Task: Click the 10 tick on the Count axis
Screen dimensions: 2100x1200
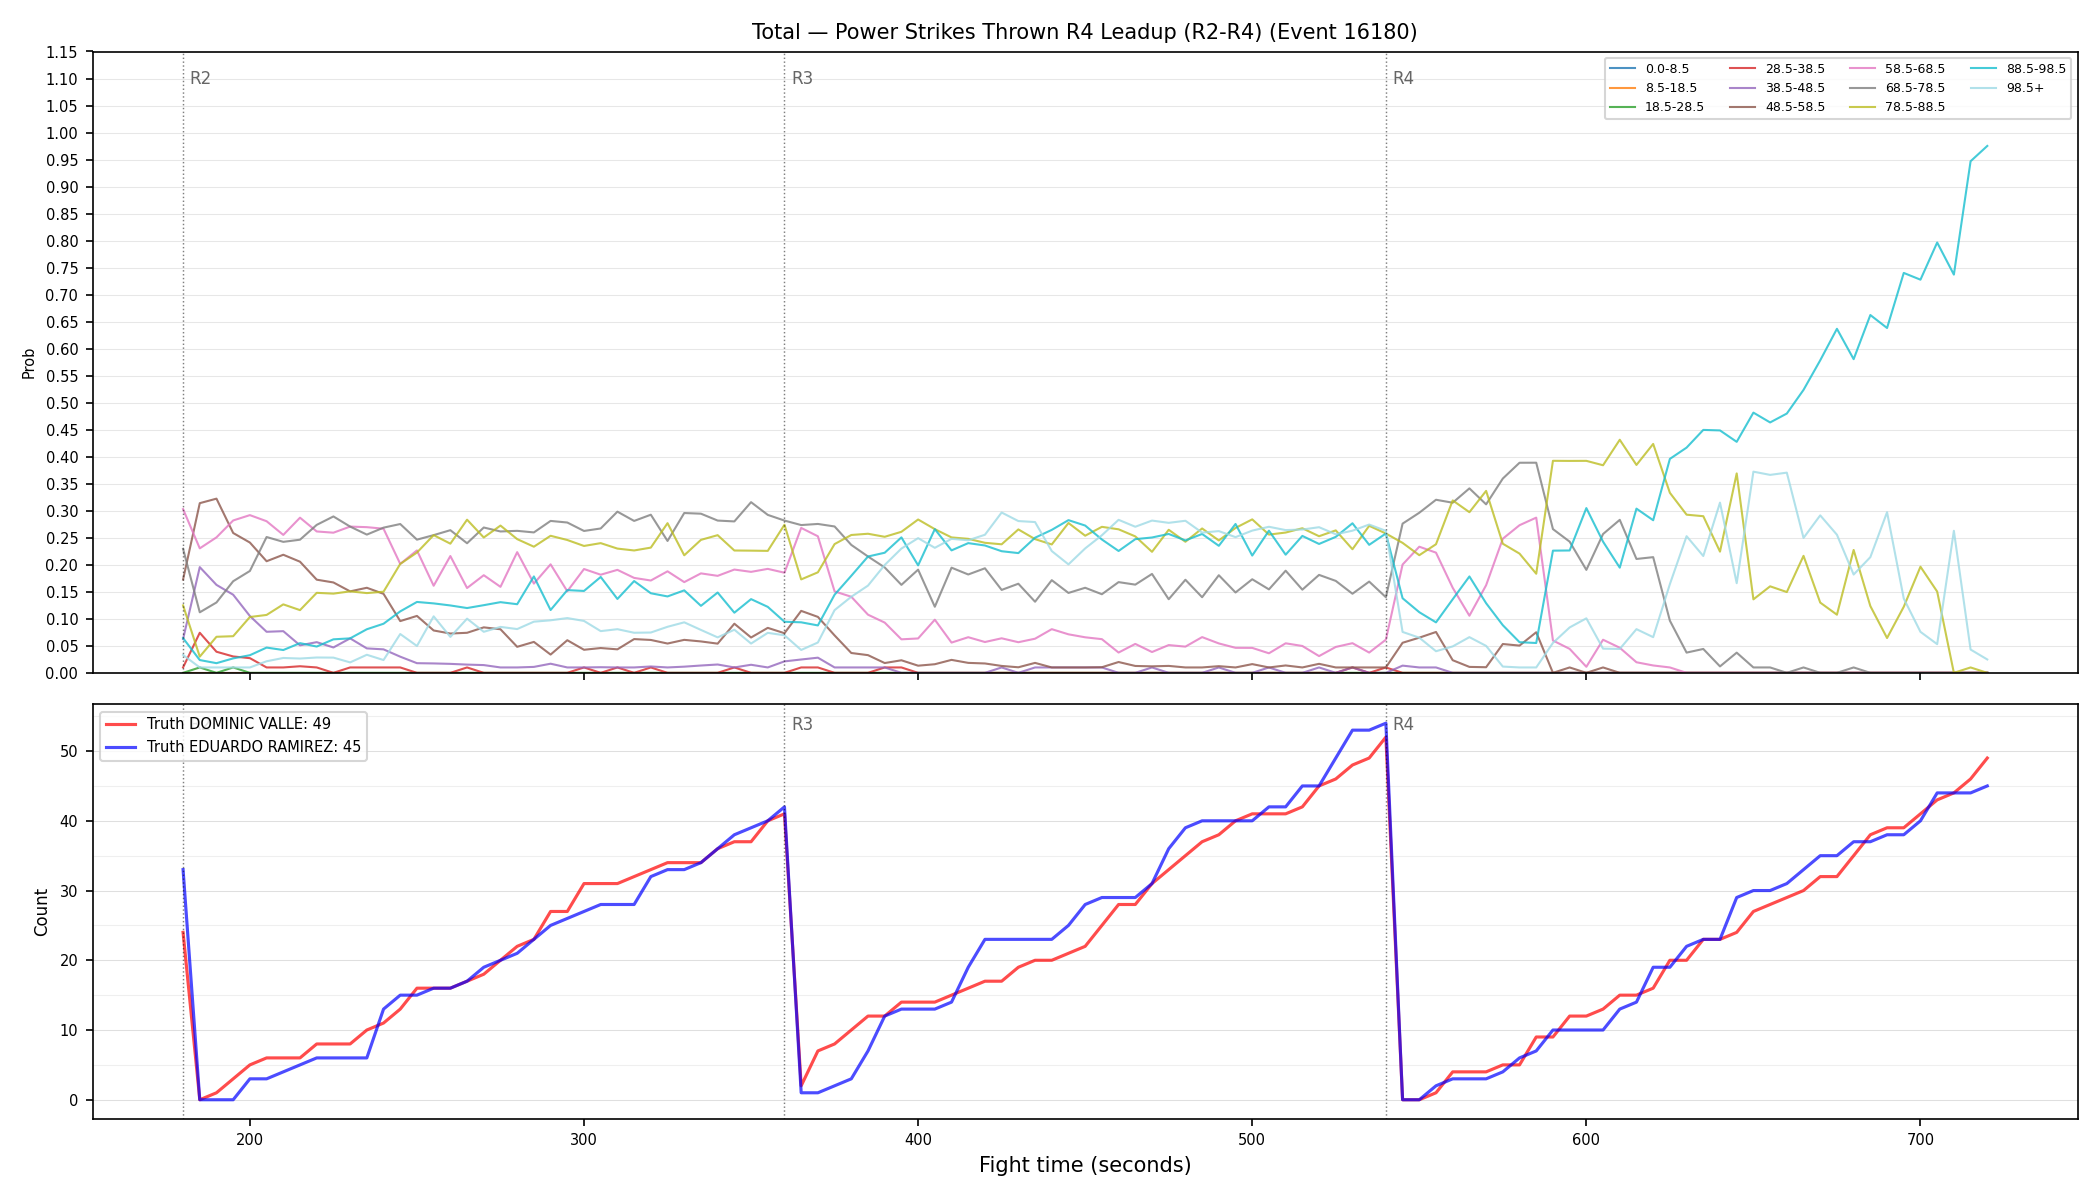Action: [68, 1030]
